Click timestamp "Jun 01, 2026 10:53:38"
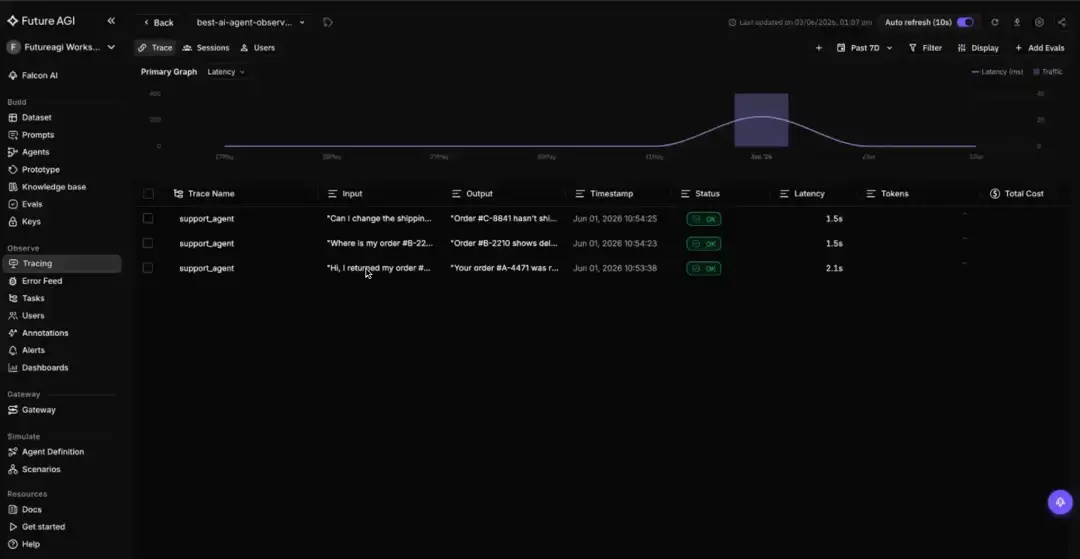This screenshot has width=1080, height=559. 615,268
